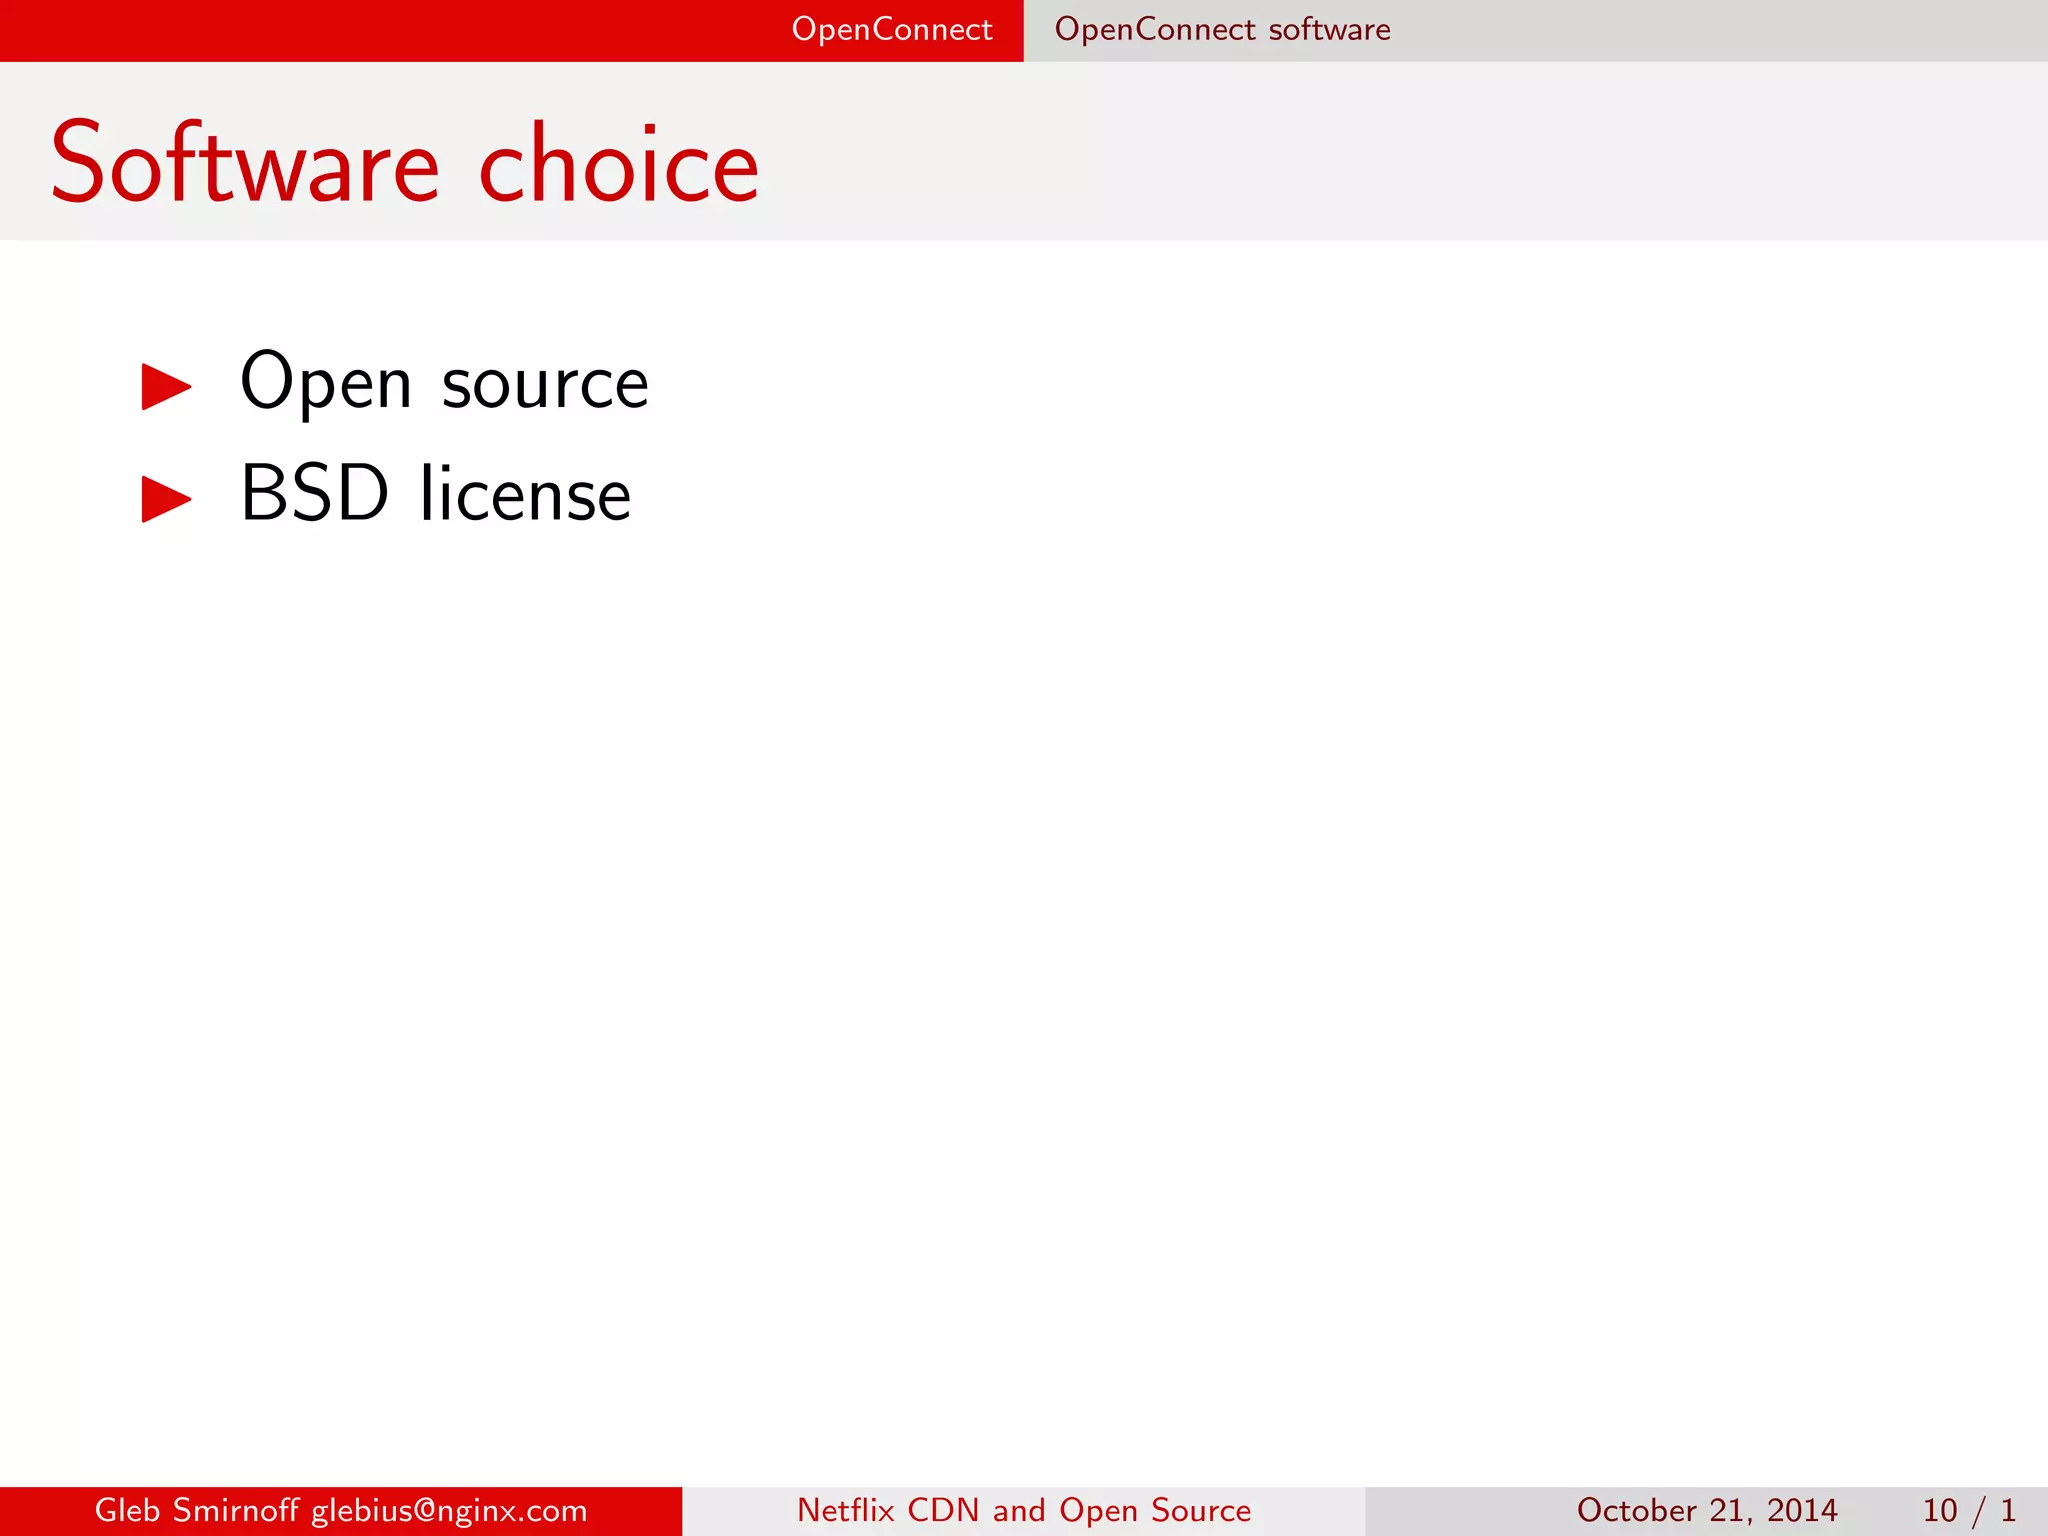Click the red bullet beside BSD license
This screenshot has height=1536, width=2048.
(x=166, y=499)
